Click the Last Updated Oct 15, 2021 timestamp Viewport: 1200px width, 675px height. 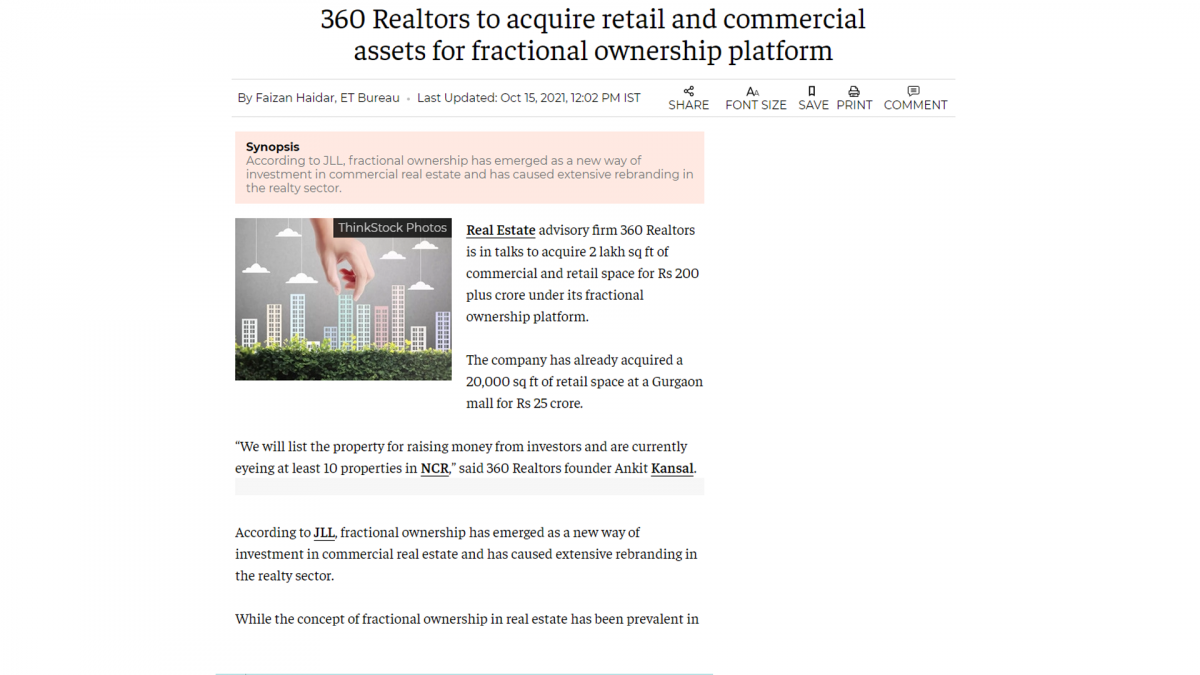coord(529,98)
